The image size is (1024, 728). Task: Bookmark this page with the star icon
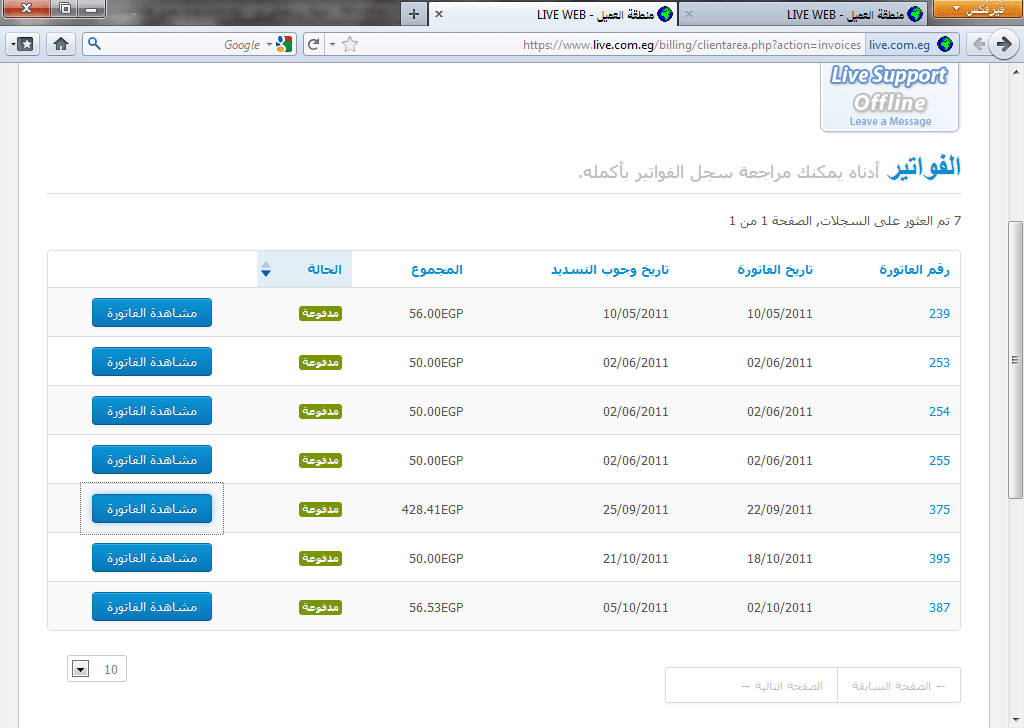pos(350,44)
